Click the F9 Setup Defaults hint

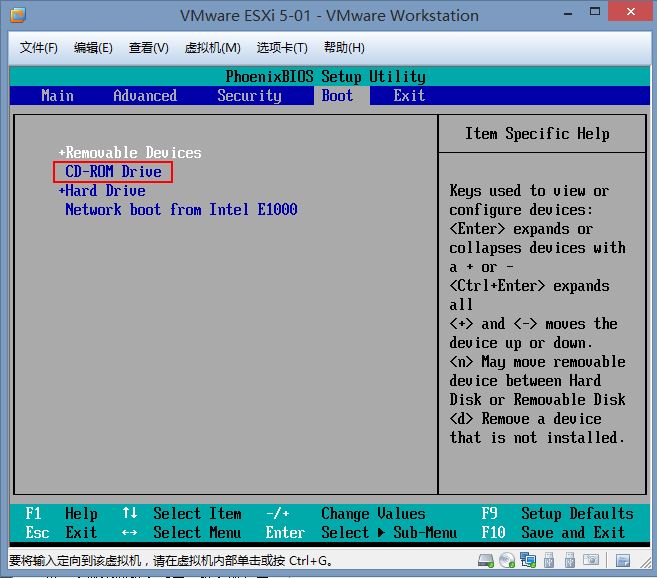[x=557, y=513]
